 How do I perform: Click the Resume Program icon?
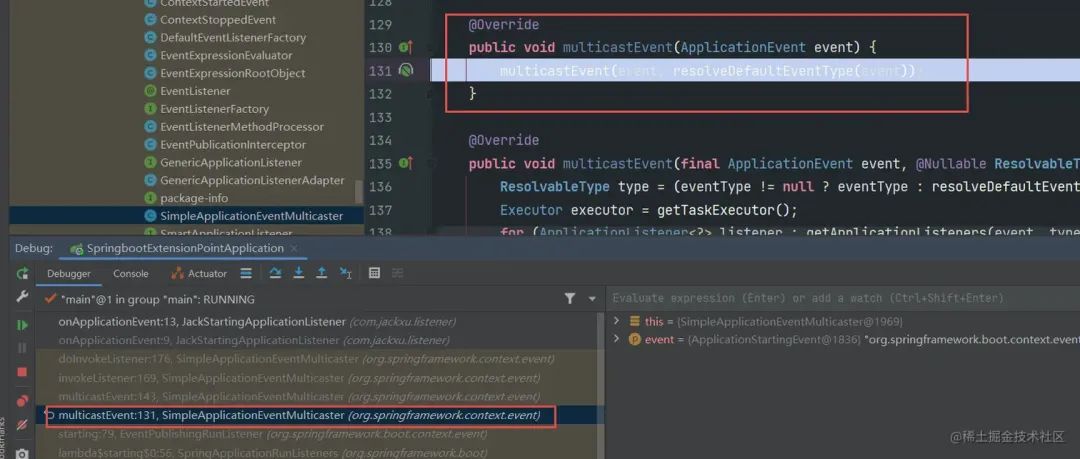coord(22,325)
